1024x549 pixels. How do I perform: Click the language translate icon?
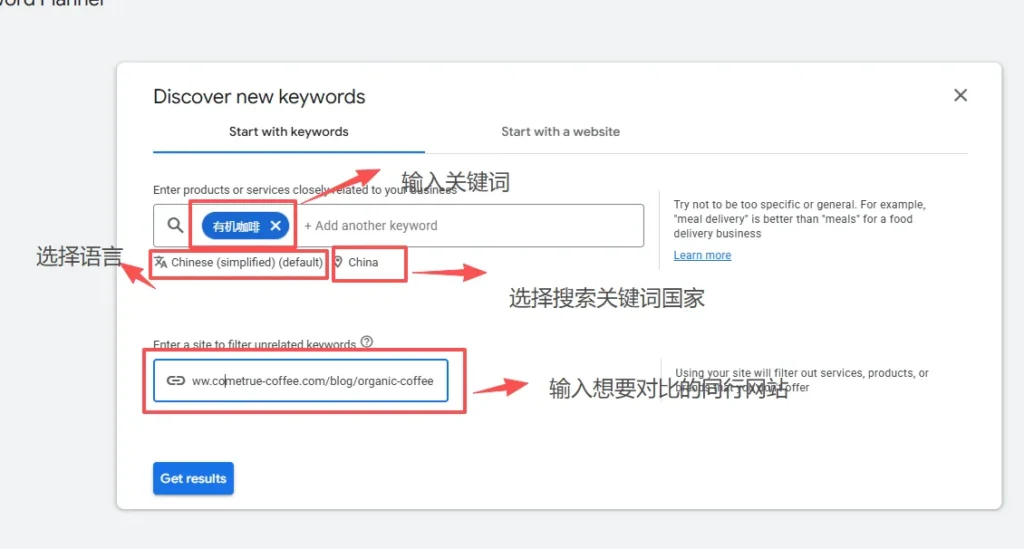pos(161,262)
